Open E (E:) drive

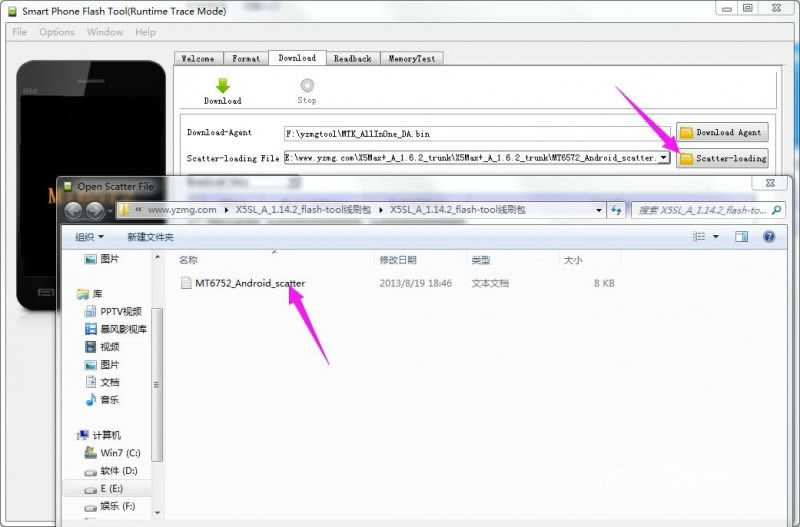click(111, 488)
